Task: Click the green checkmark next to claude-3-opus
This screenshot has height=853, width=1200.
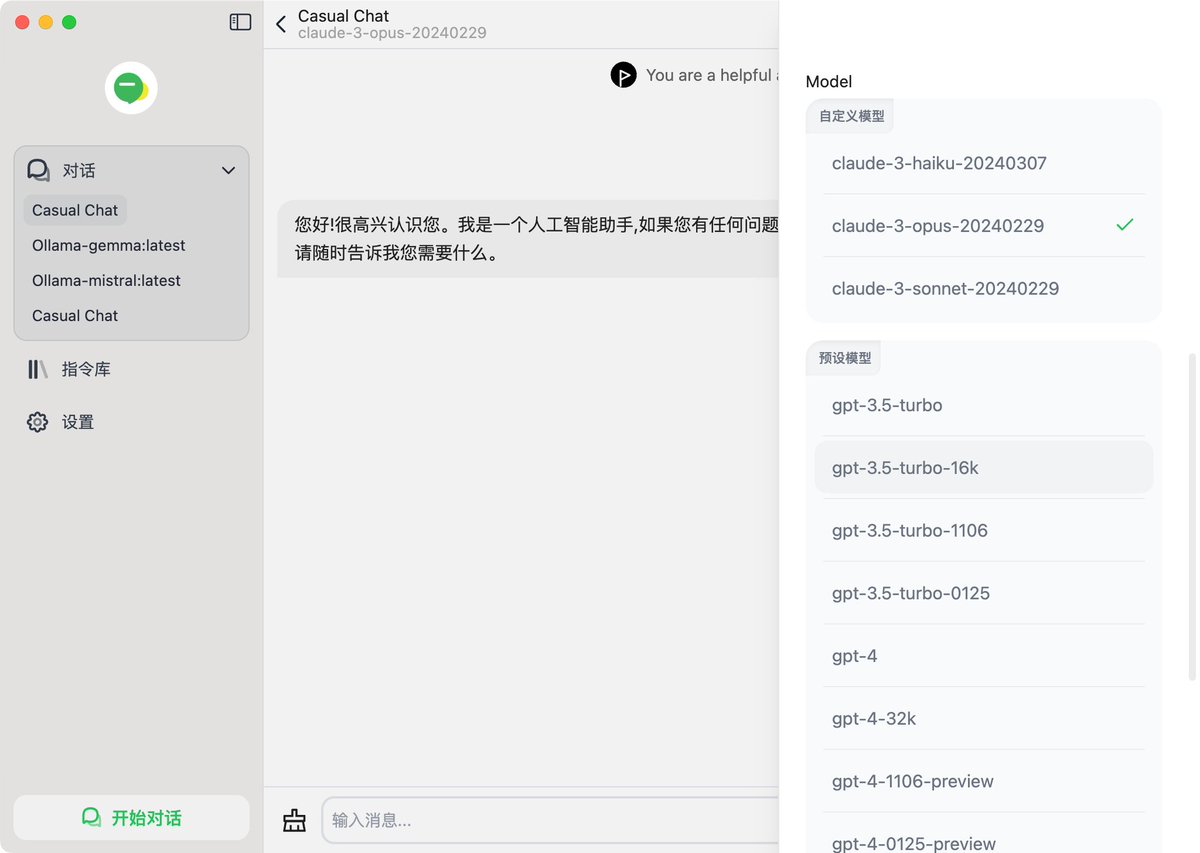Action: point(1125,225)
